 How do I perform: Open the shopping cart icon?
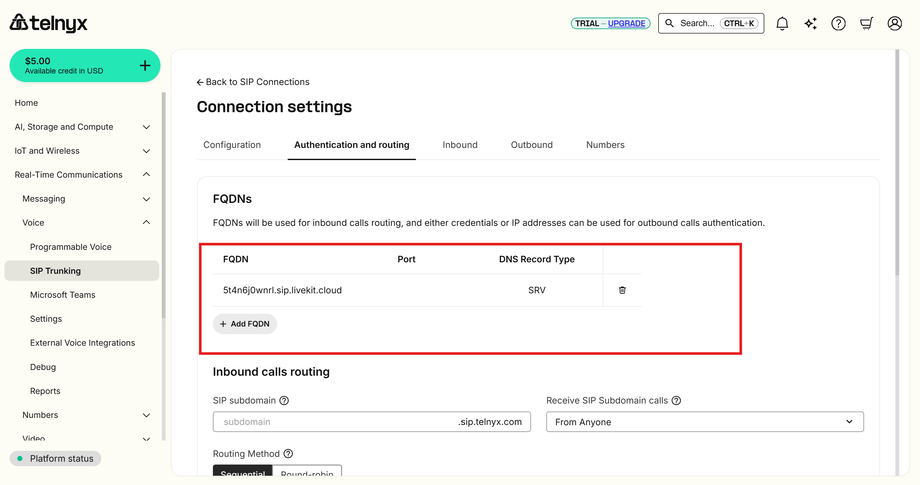tap(866, 23)
